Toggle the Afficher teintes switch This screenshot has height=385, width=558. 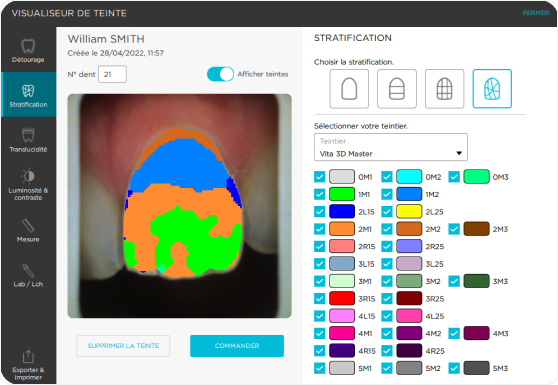(x=220, y=74)
